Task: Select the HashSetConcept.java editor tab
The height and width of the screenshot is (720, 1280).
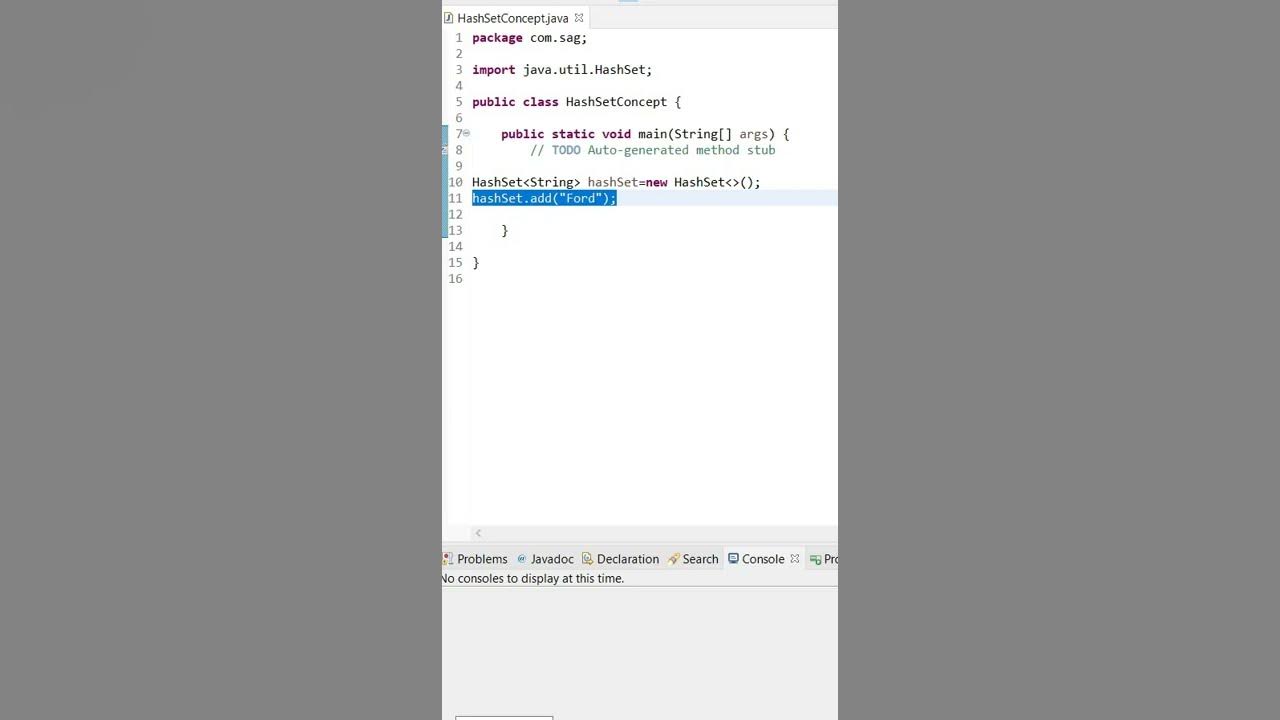Action: point(512,18)
